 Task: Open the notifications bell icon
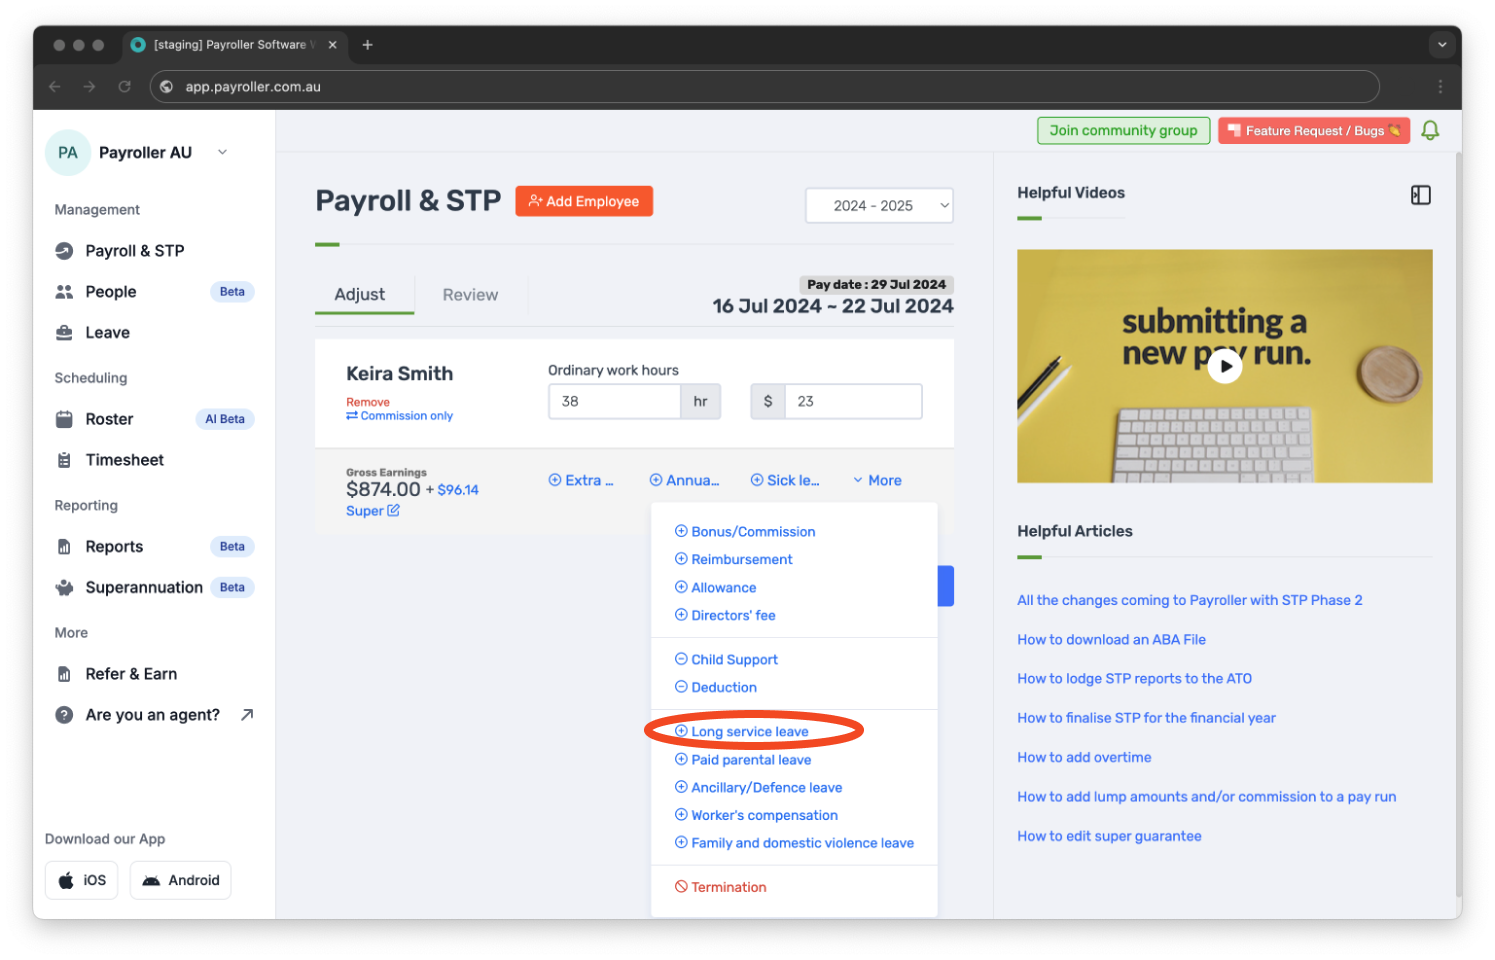pyautogui.click(x=1429, y=130)
